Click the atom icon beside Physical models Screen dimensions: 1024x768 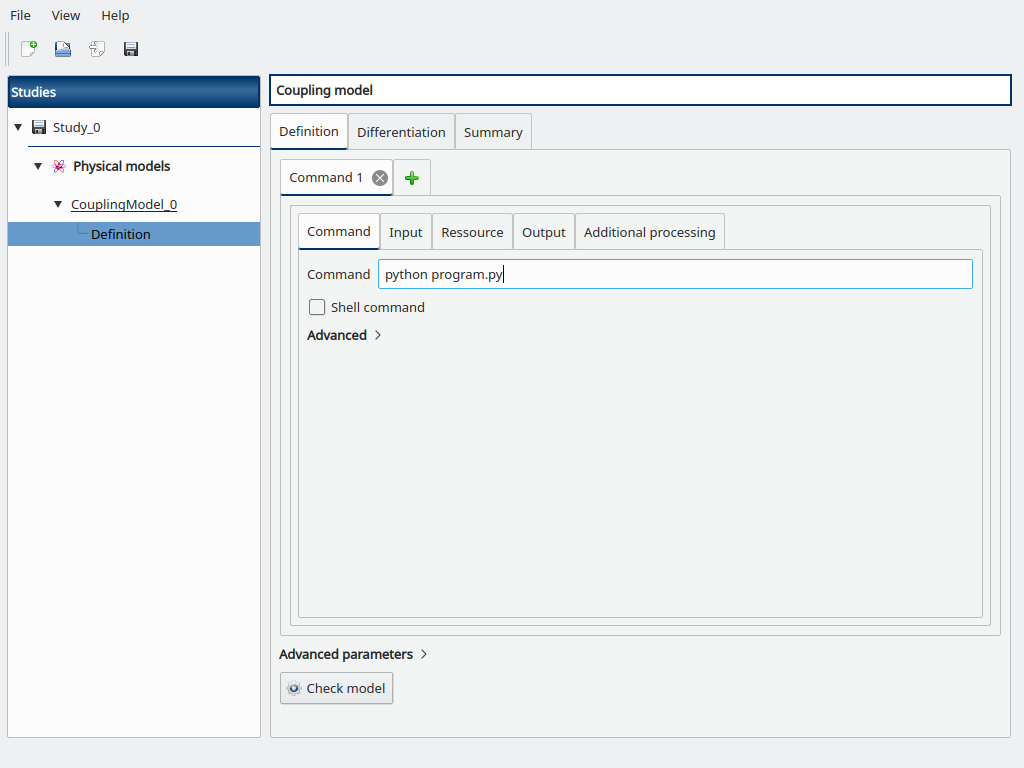click(59, 166)
